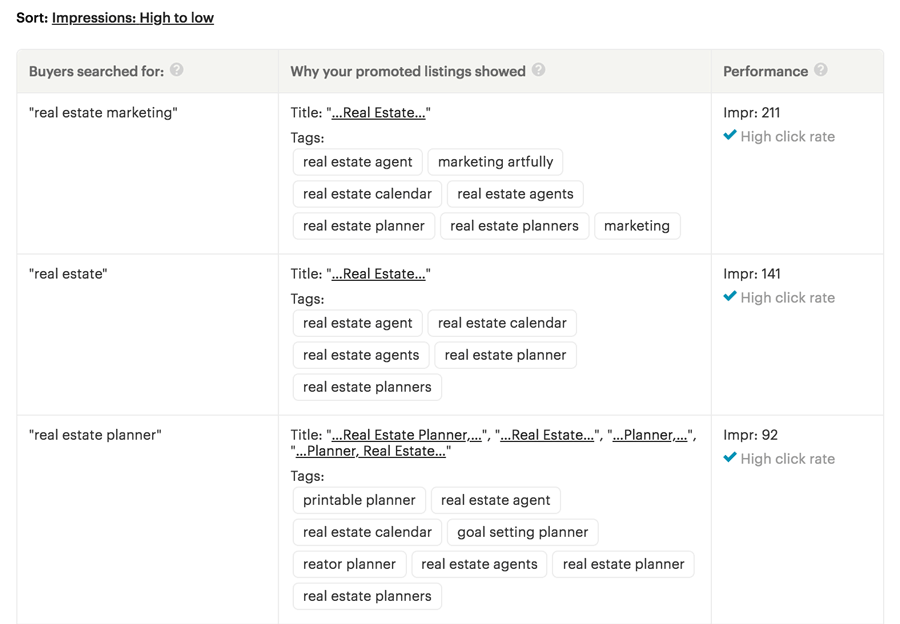Click High click rate checkmark under Impr: 211
This screenshot has width=900, height=624.
click(x=730, y=135)
